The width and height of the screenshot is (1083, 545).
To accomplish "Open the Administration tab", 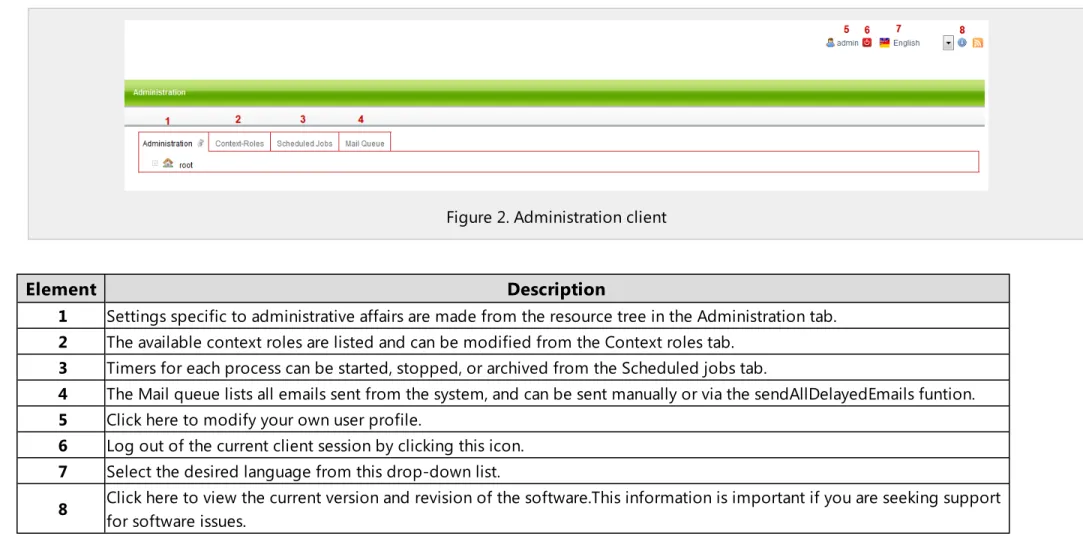I will point(173,142).
